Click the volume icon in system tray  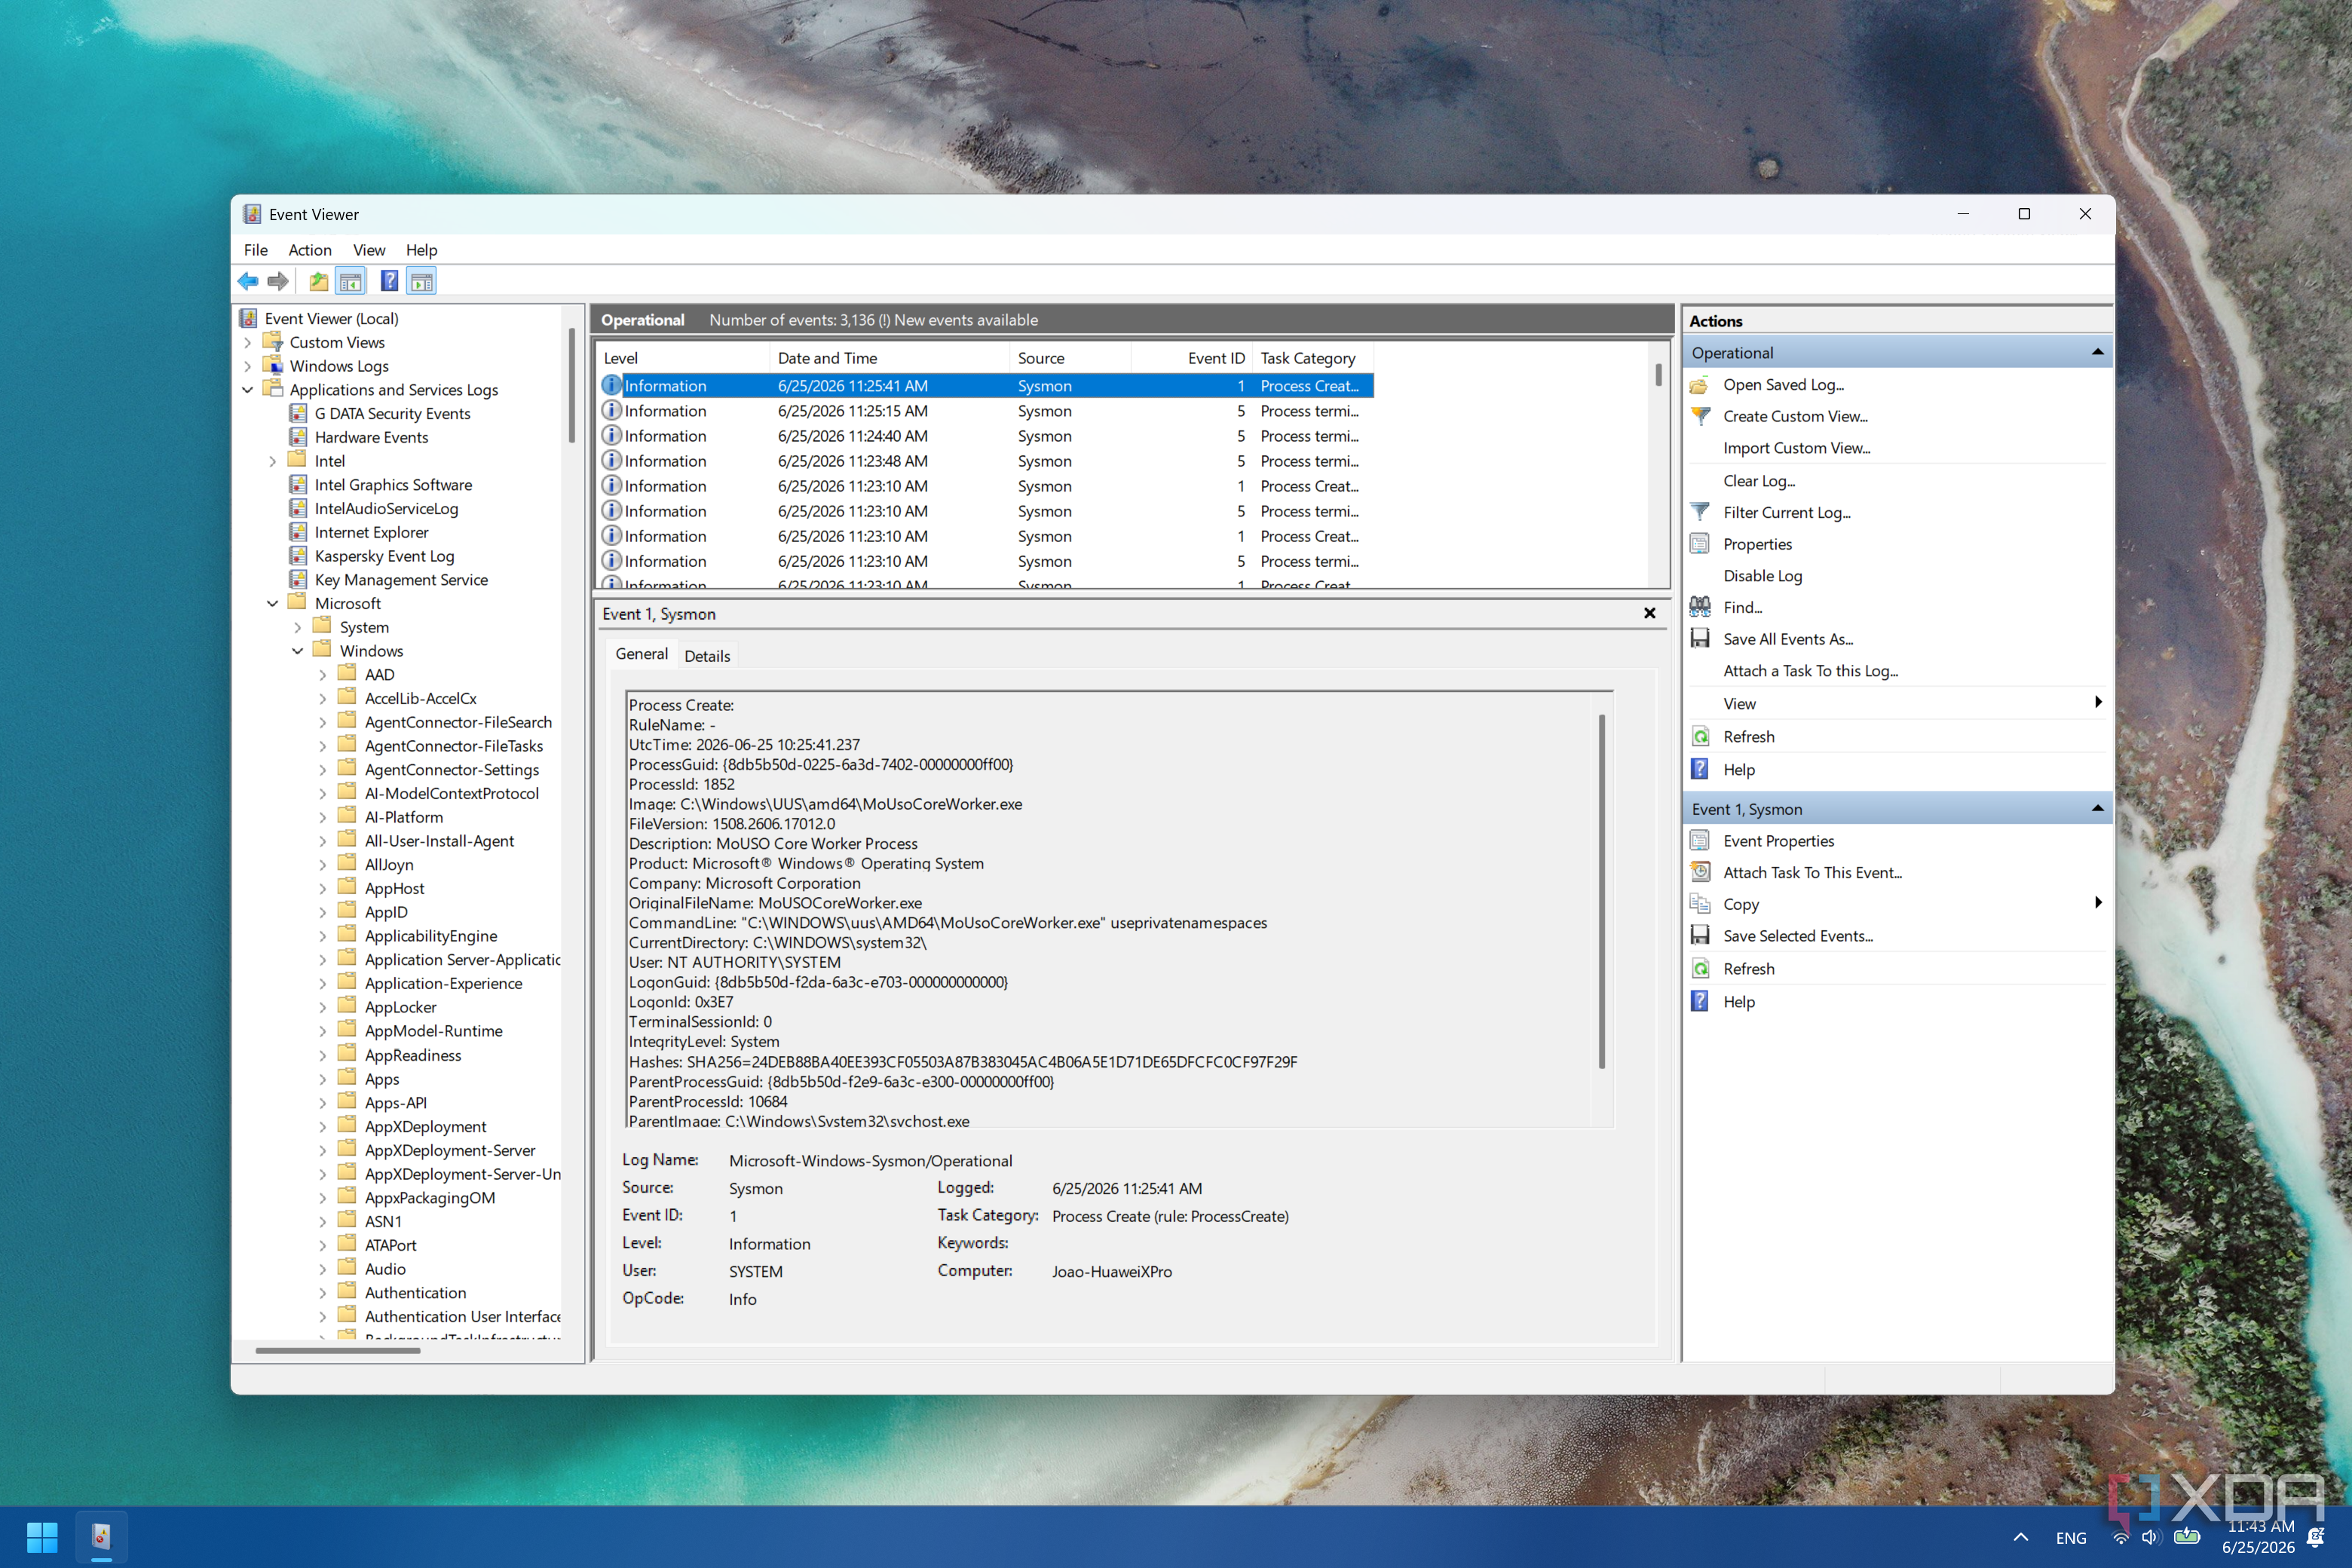[2150, 1538]
